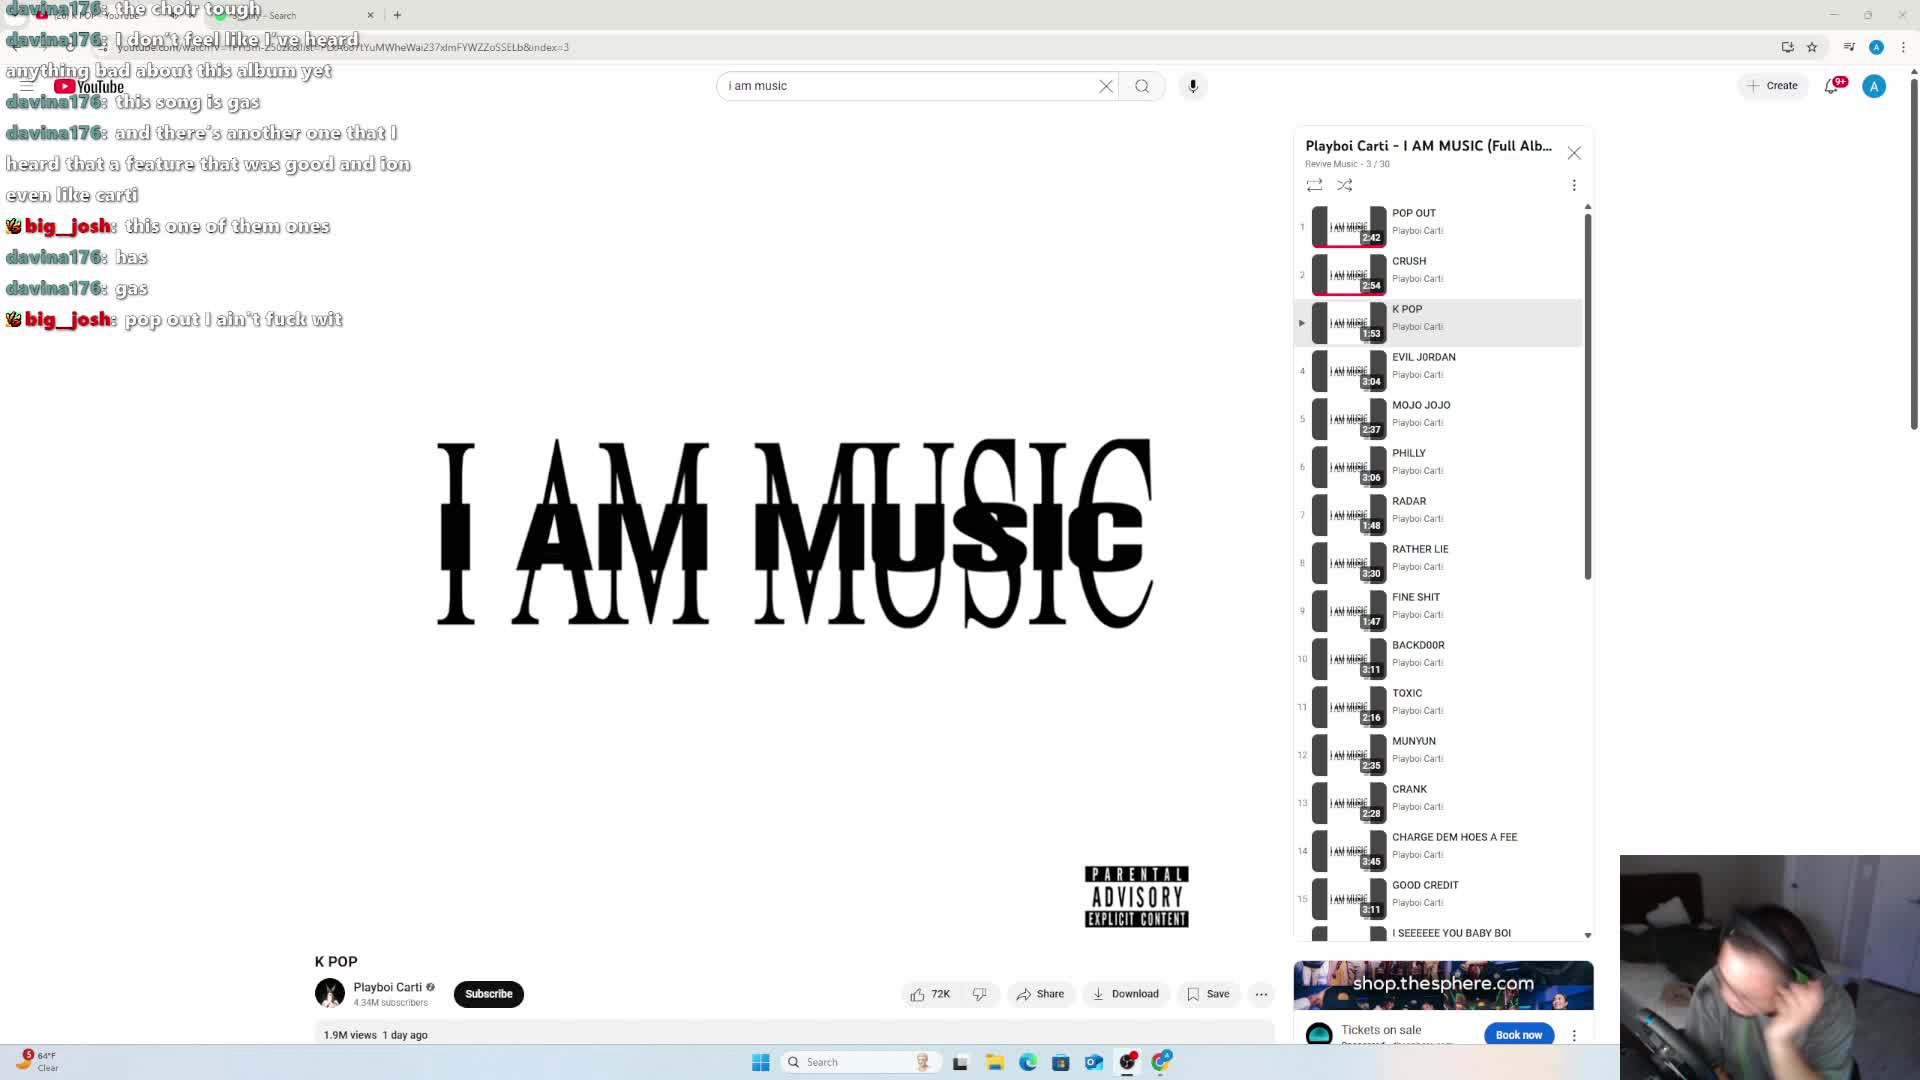The width and height of the screenshot is (1920, 1080).
Task: Open the Playboi Carti channel avatar
Action: [329, 993]
